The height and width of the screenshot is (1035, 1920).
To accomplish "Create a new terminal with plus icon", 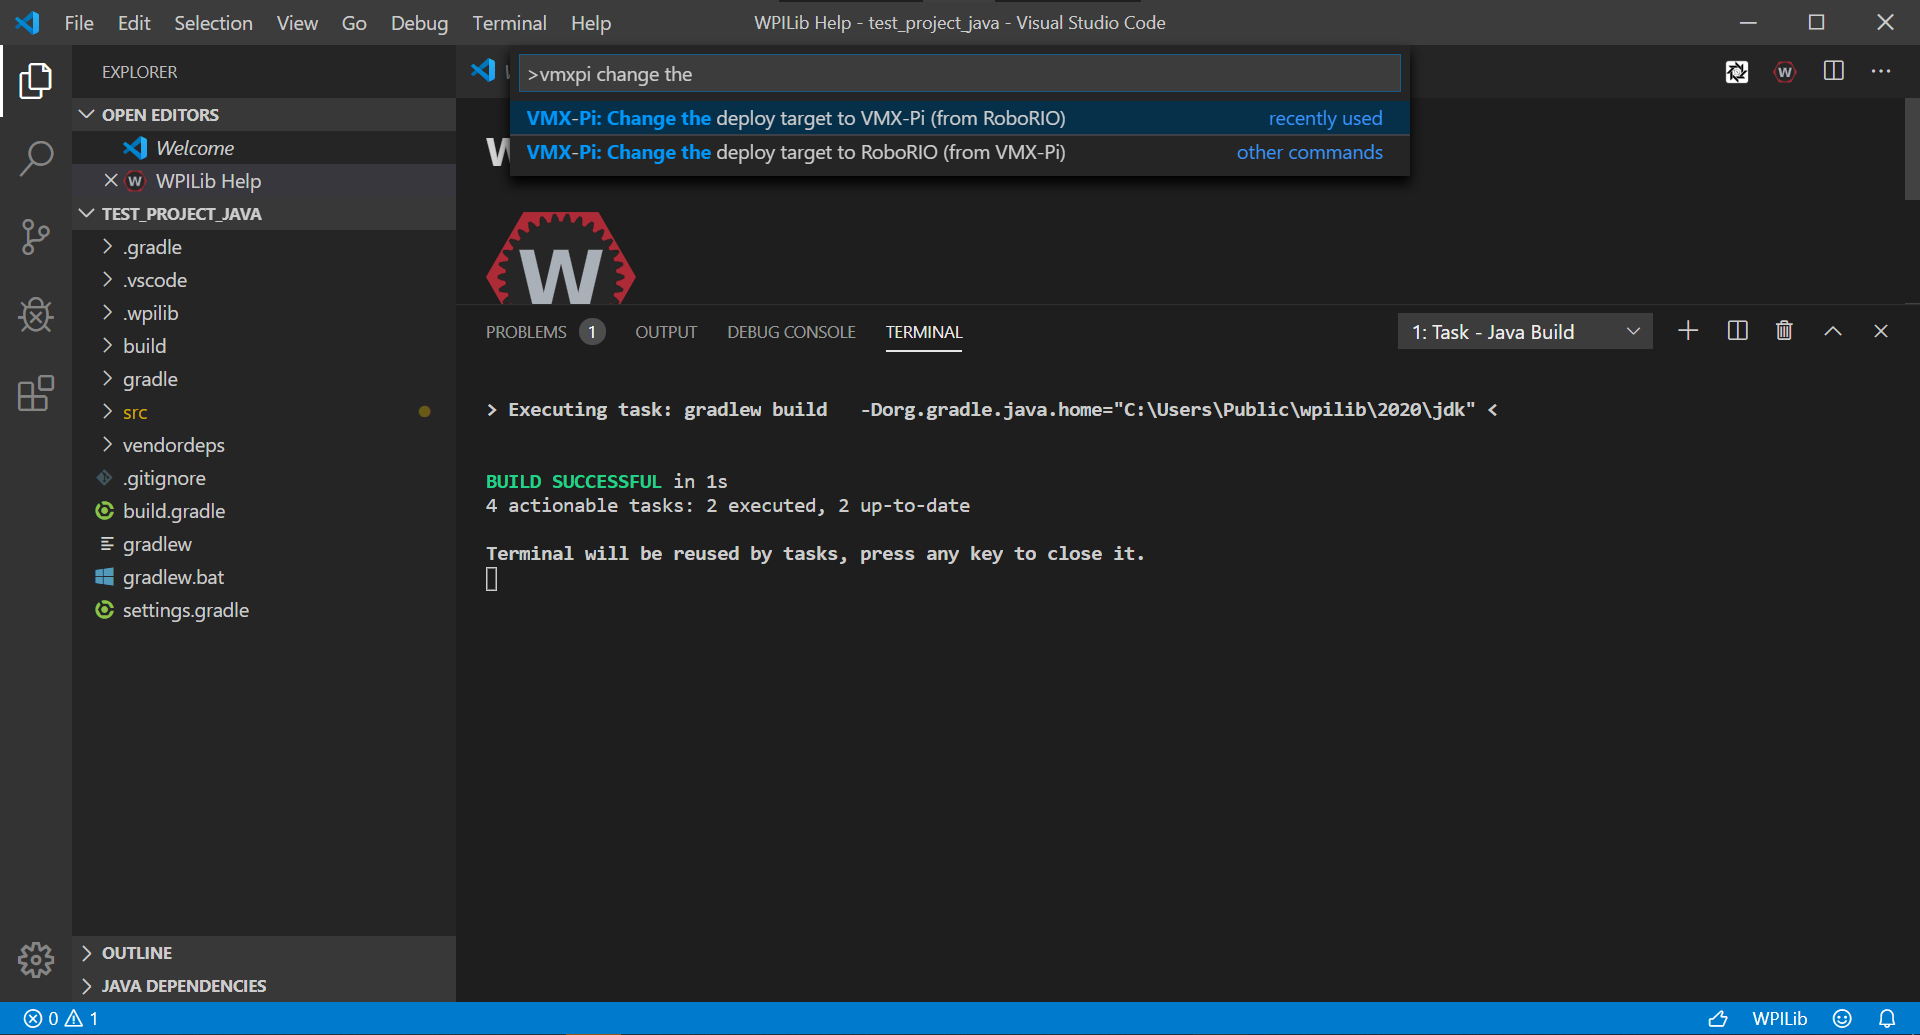I will [x=1688, y=331].
